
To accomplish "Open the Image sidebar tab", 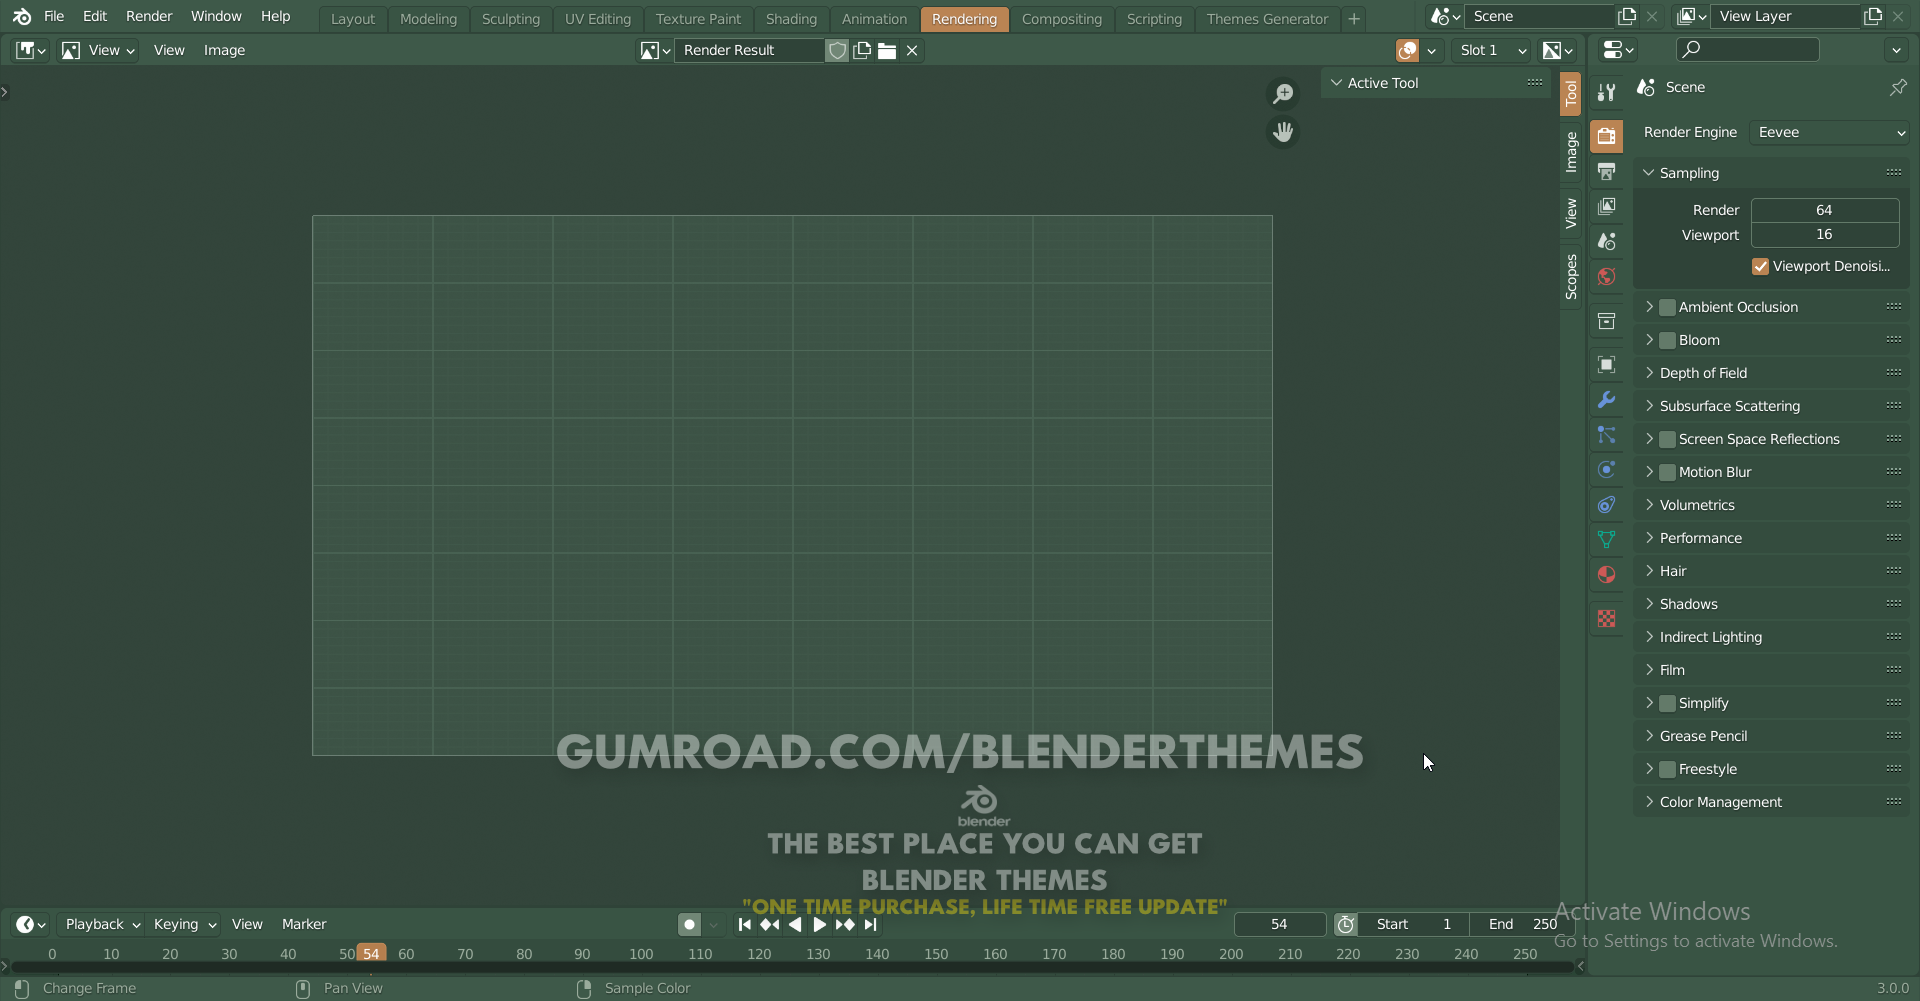I will click(1571, 152).
